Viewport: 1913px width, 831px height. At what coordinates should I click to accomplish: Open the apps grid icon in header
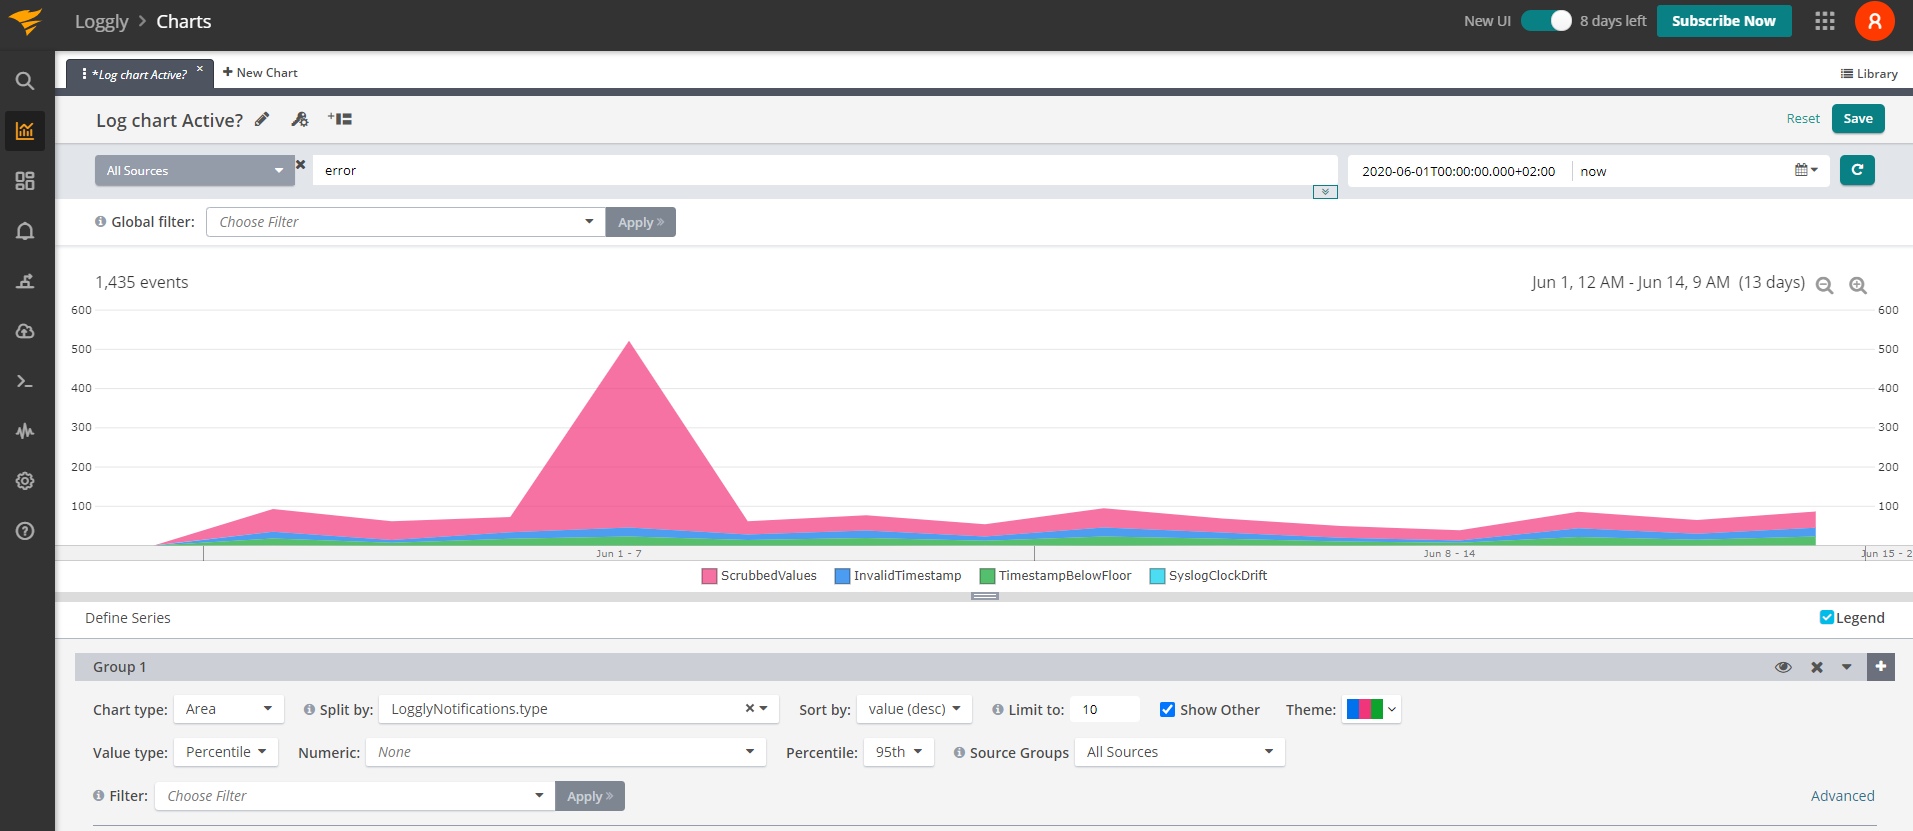(x=1825, y=21)
